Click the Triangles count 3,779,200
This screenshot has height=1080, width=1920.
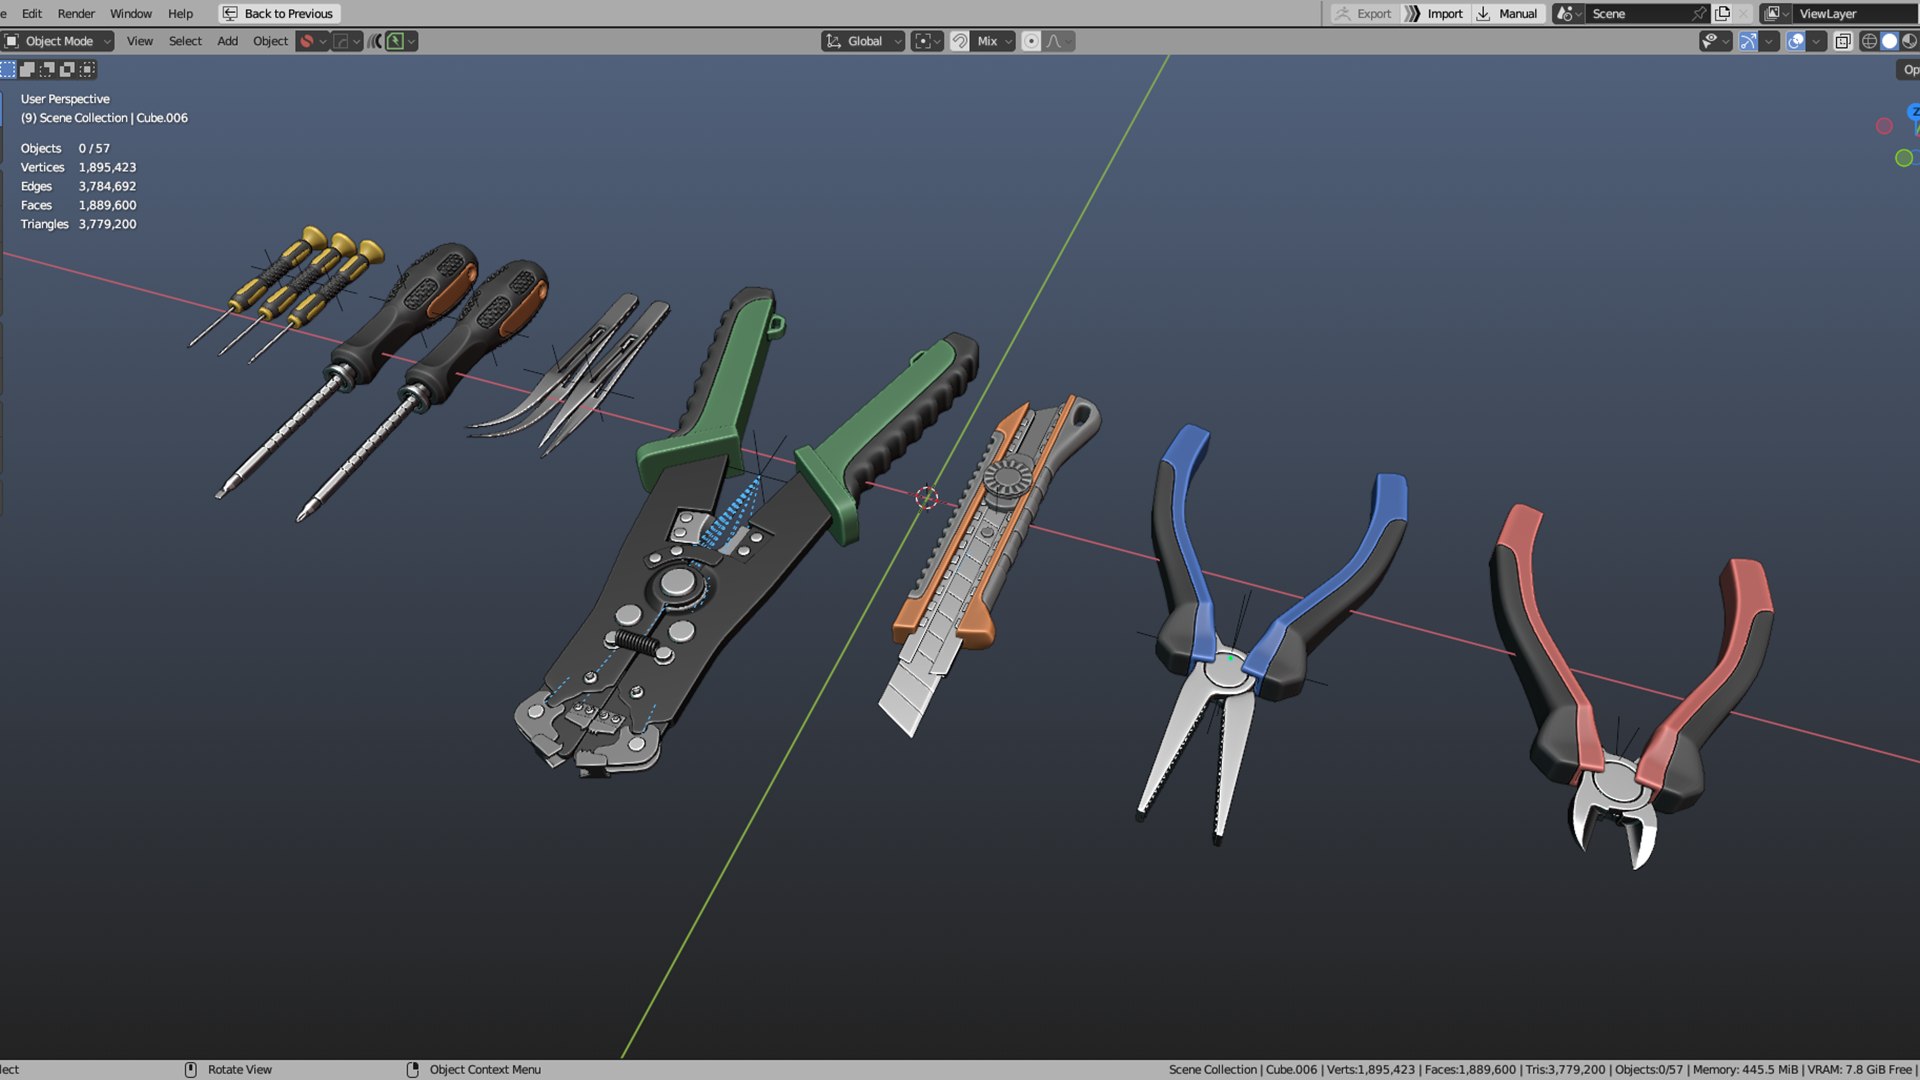pyautogui.click(x=107, y=224)
